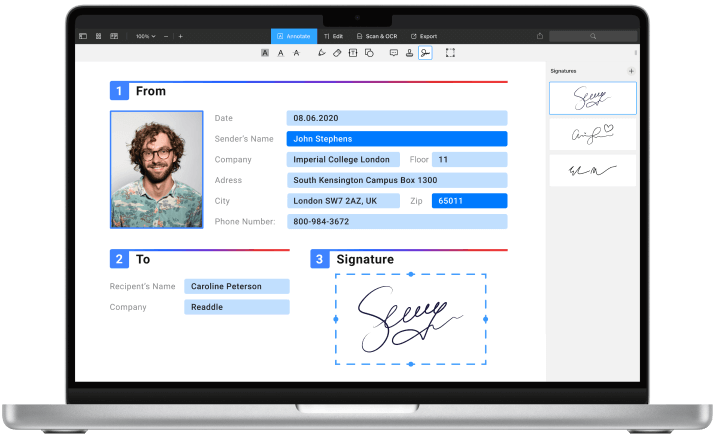Select the stamp tool

pyautogui.click(x=409, y=52)
